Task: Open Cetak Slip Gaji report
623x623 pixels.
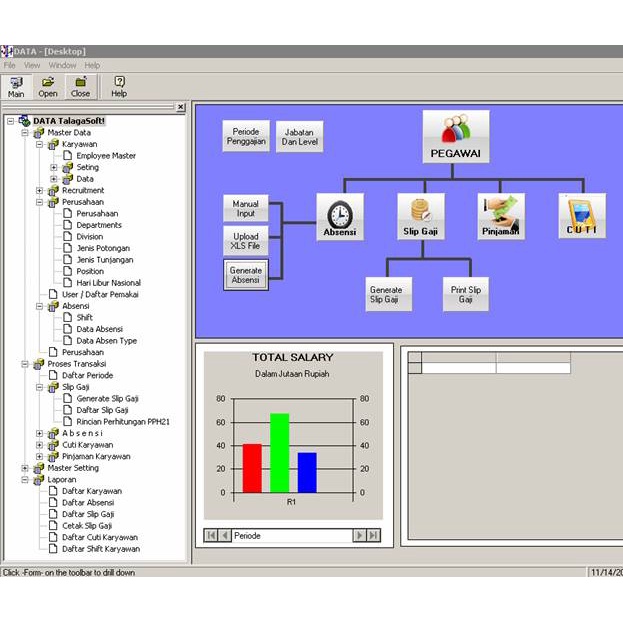Action: (x=87, y=526)
